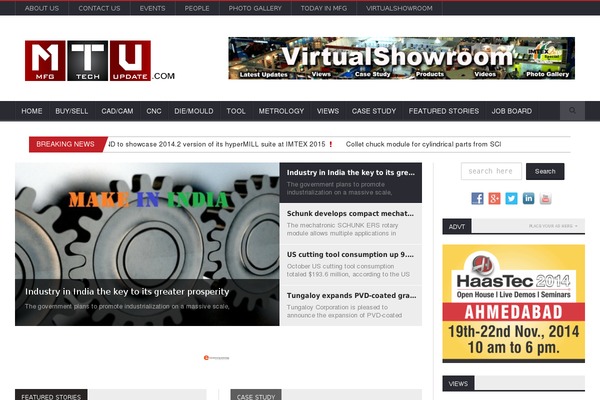The height and width of the screenshot is (400, 600).
Task: Open the People top menu item
Action: [x=197, y=8]
